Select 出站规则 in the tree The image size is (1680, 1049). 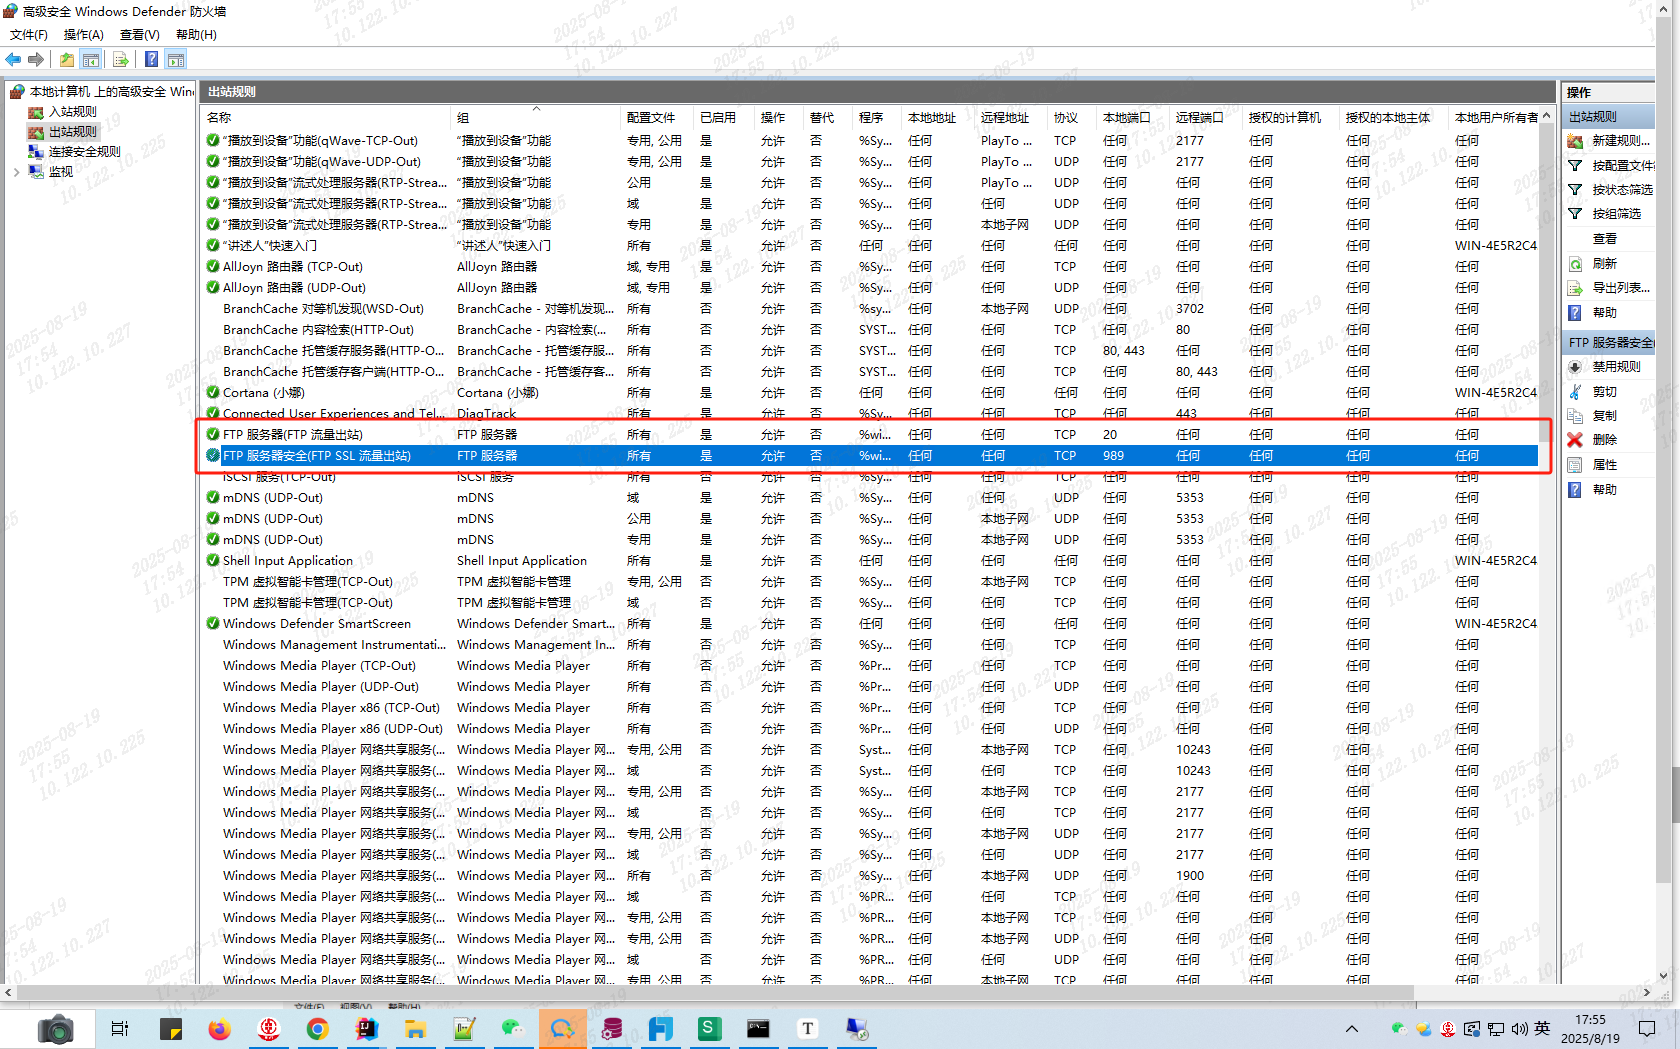point(73,132)
